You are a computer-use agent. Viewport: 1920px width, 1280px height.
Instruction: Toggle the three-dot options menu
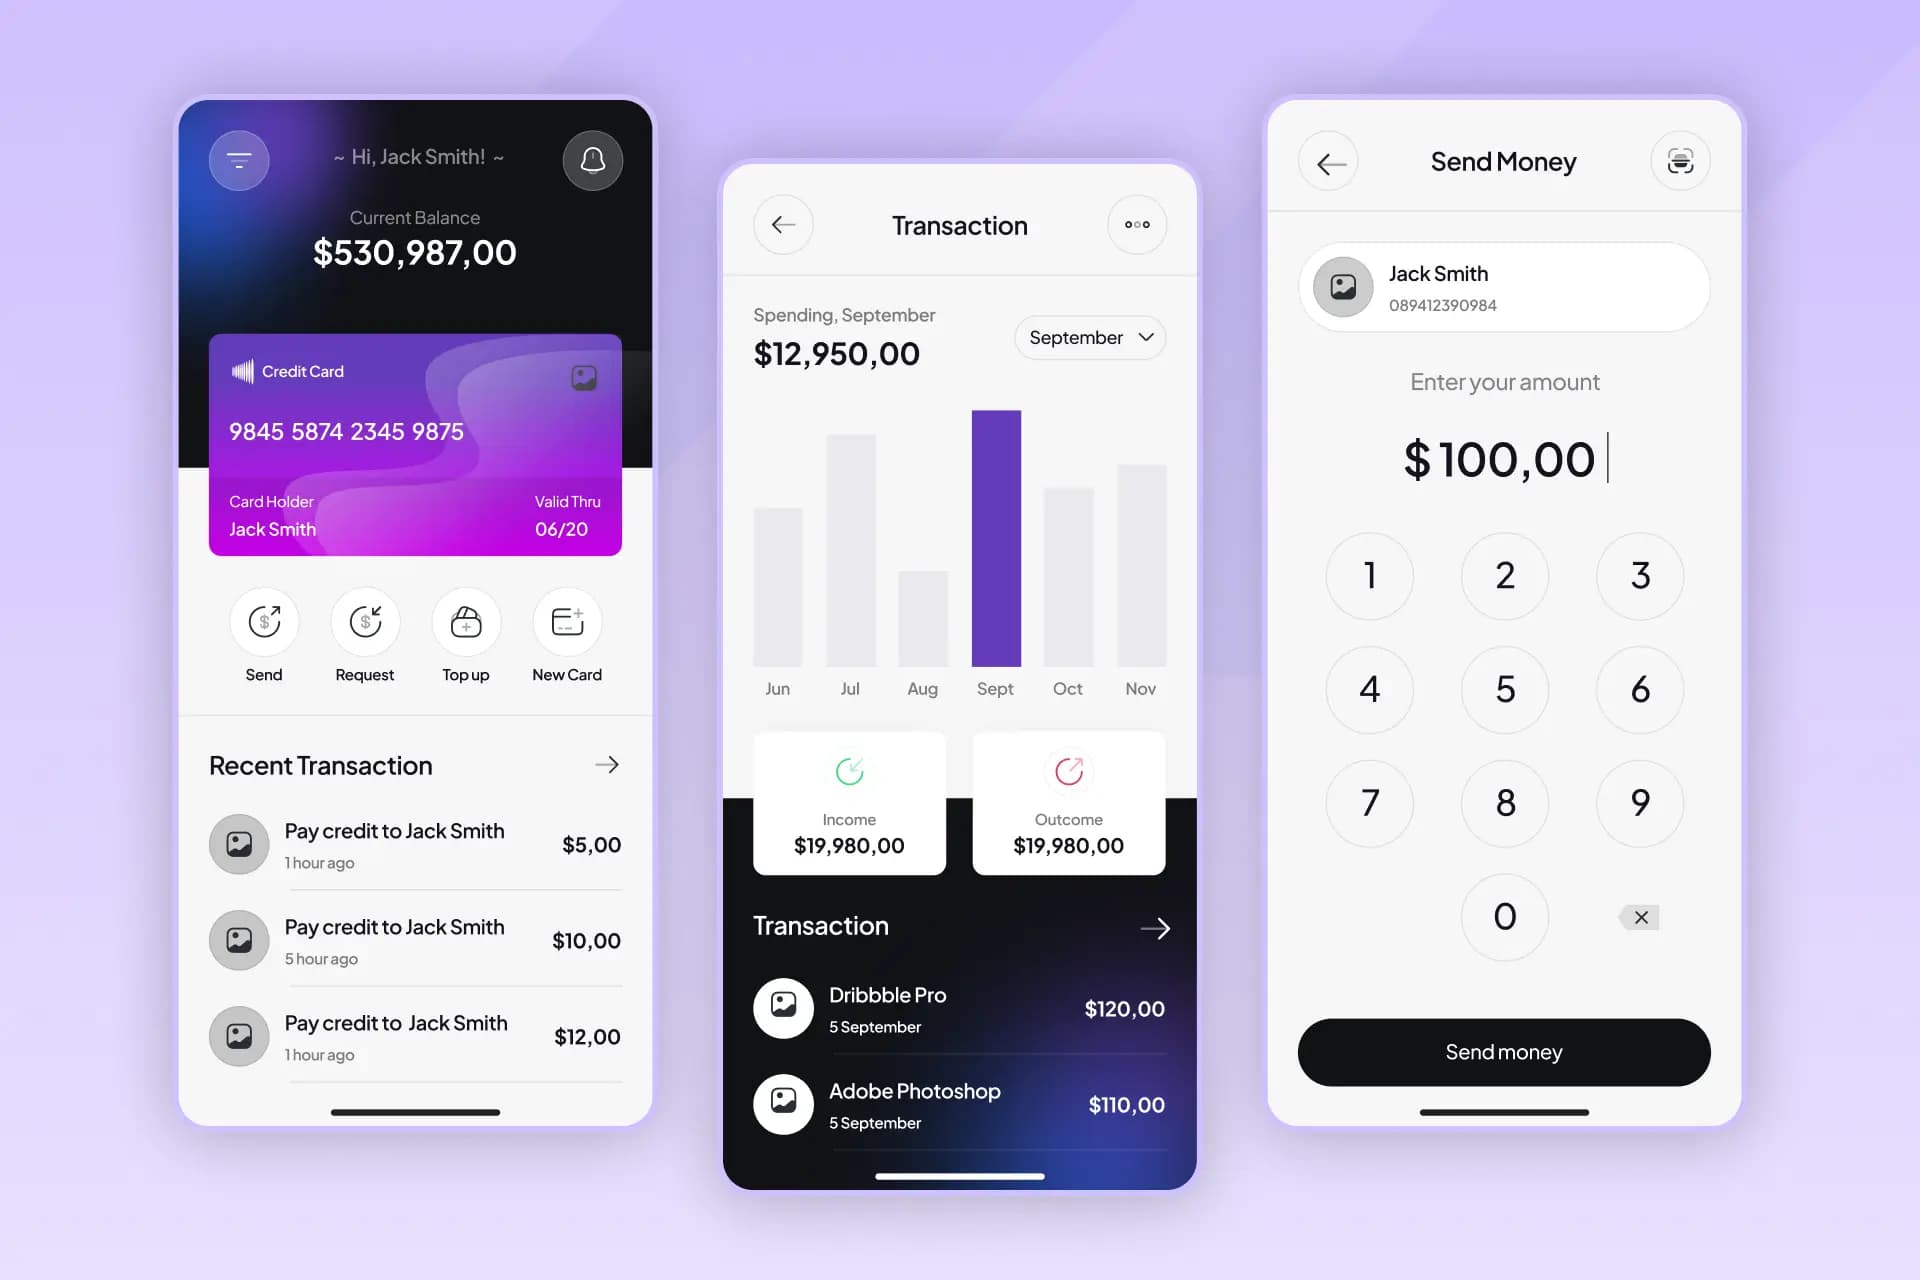(1139, 224)
